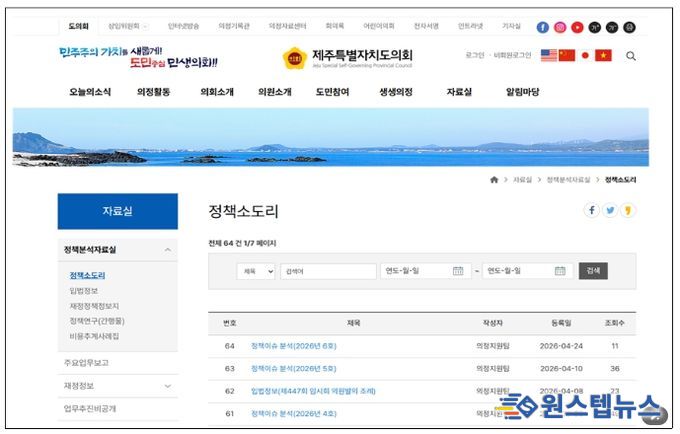Open end date calendar picker icon
Screen dimensions: 680x434
560,271
